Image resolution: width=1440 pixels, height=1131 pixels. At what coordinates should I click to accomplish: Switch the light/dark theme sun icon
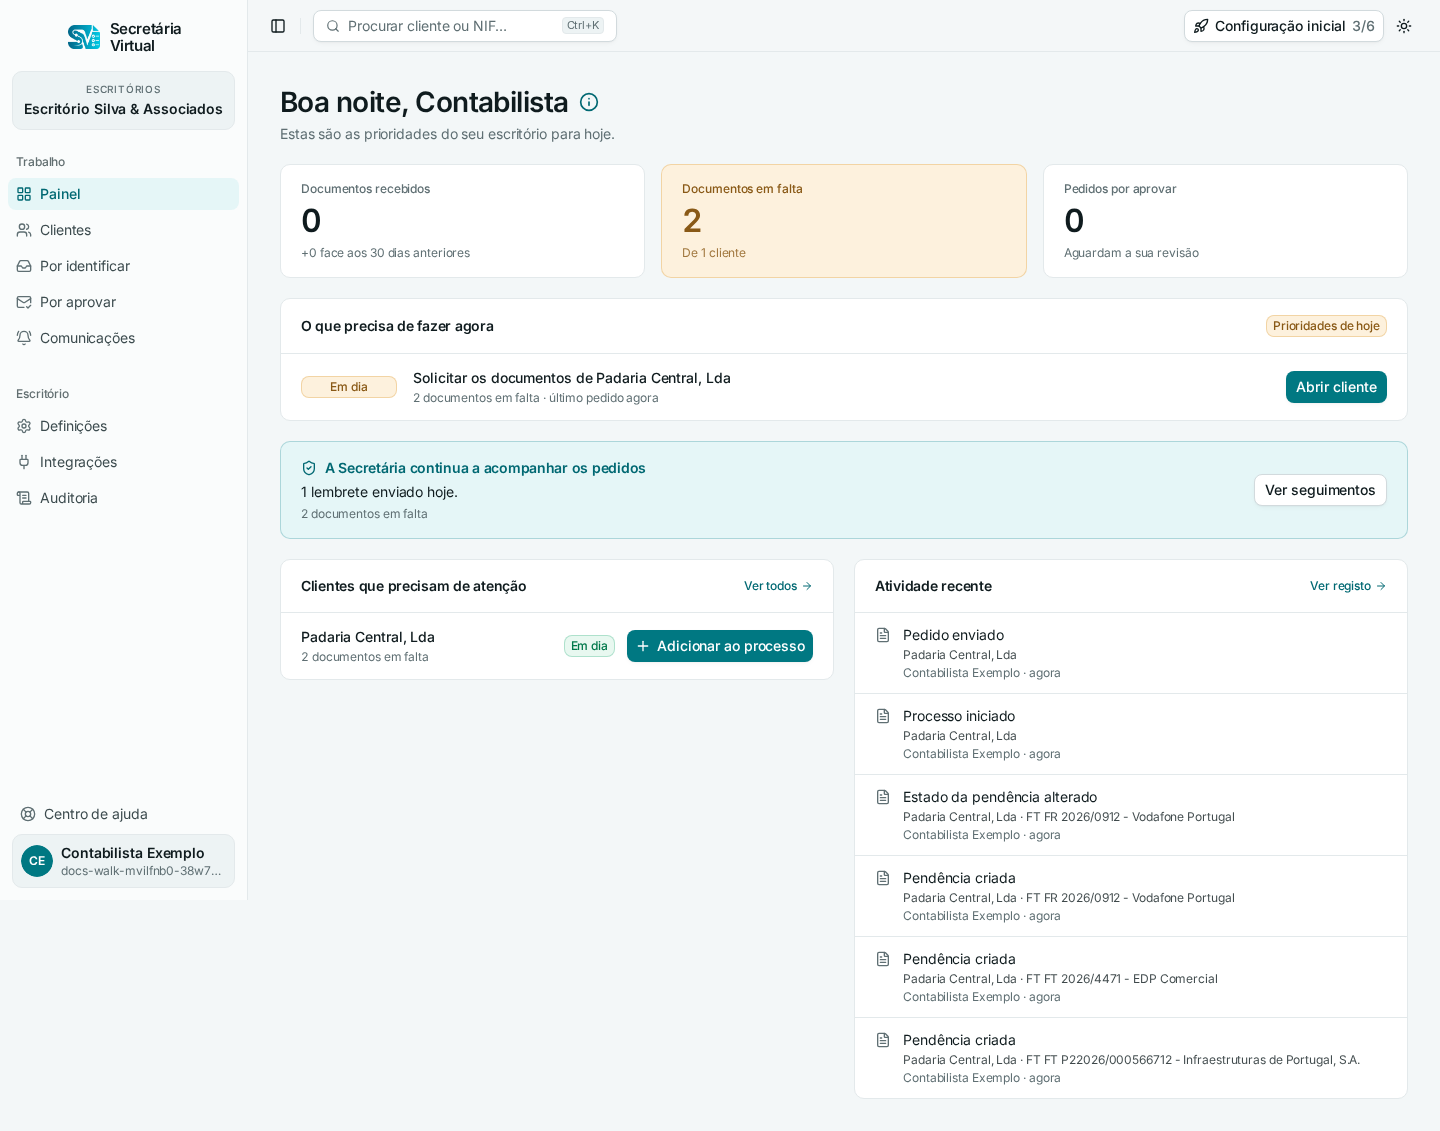tap(1404, 26)
